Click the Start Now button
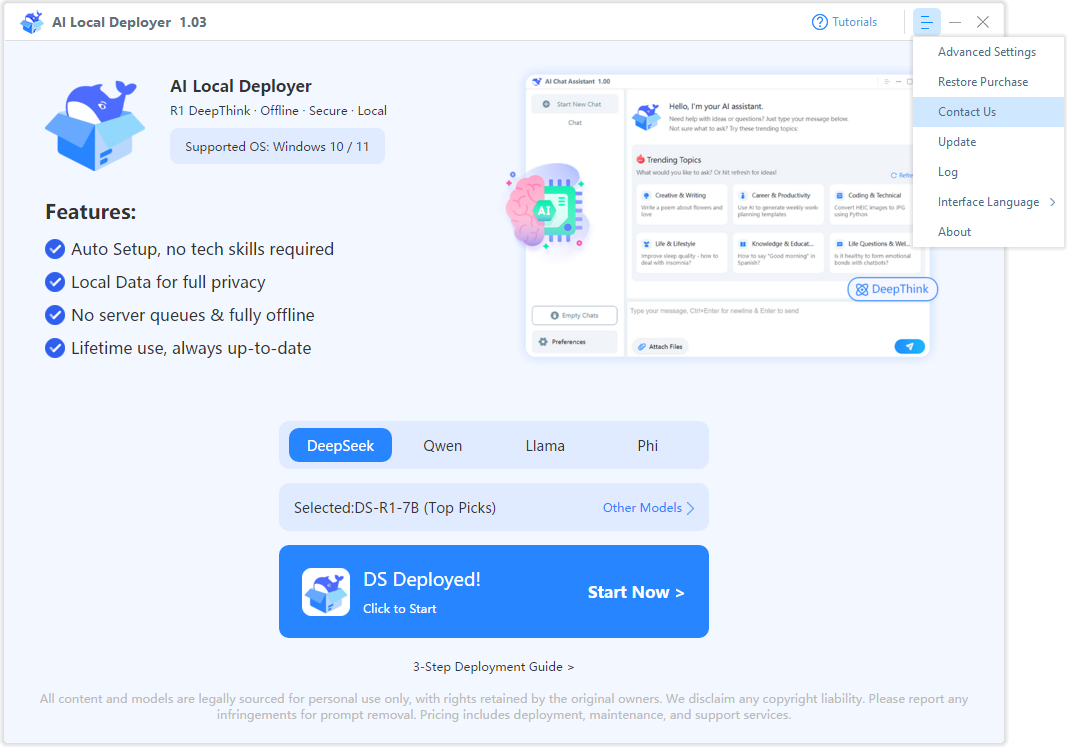This screenshot has height=747, width=1067. click(x=636, y=591)
